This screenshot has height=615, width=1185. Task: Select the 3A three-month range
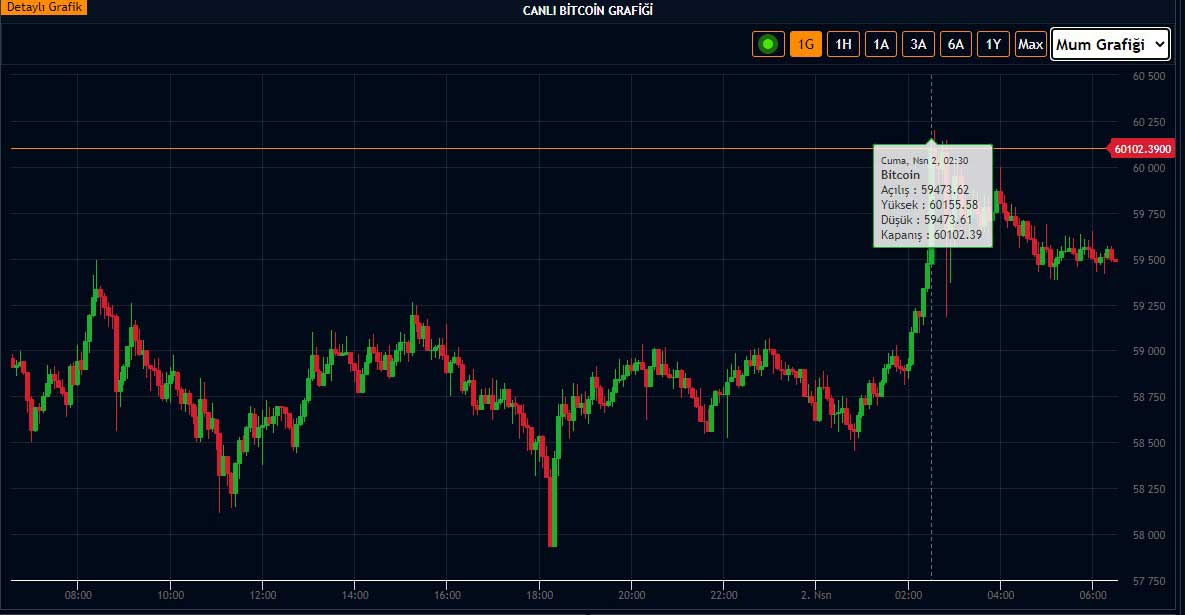[918, 44]
